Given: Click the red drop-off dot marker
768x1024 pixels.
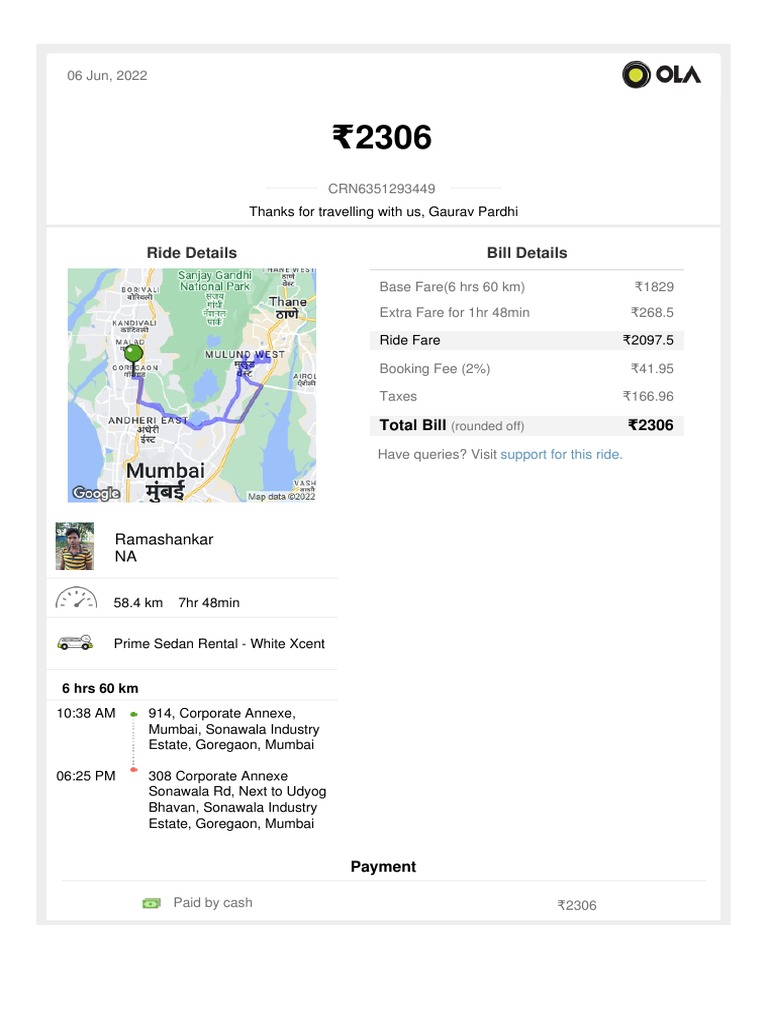Looking at the screenshot, I should coord(134,770).
